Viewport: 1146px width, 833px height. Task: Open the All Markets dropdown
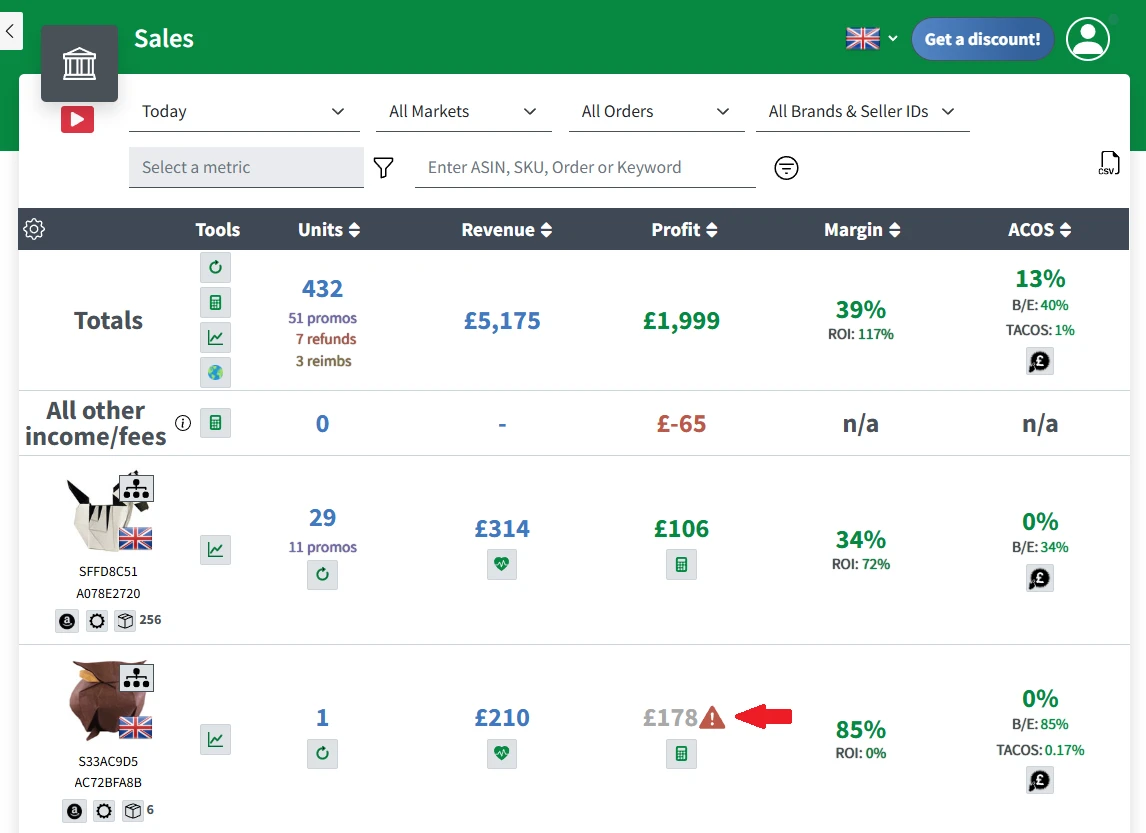tap(463, 112)
